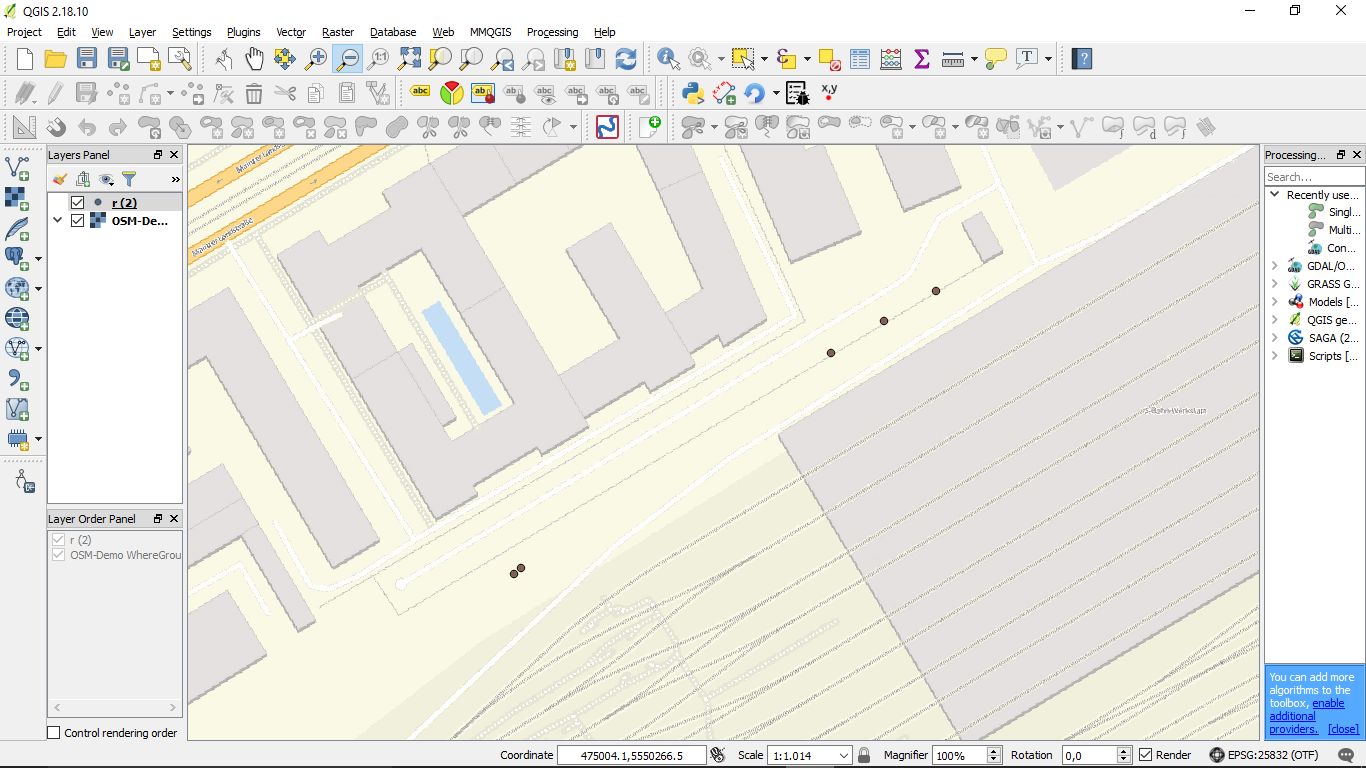The height and width of the screenshot is (768, 1366).
Task: Toggle visibility of r (2) layer
Action: pyautogui.click(x=77, y=203)
